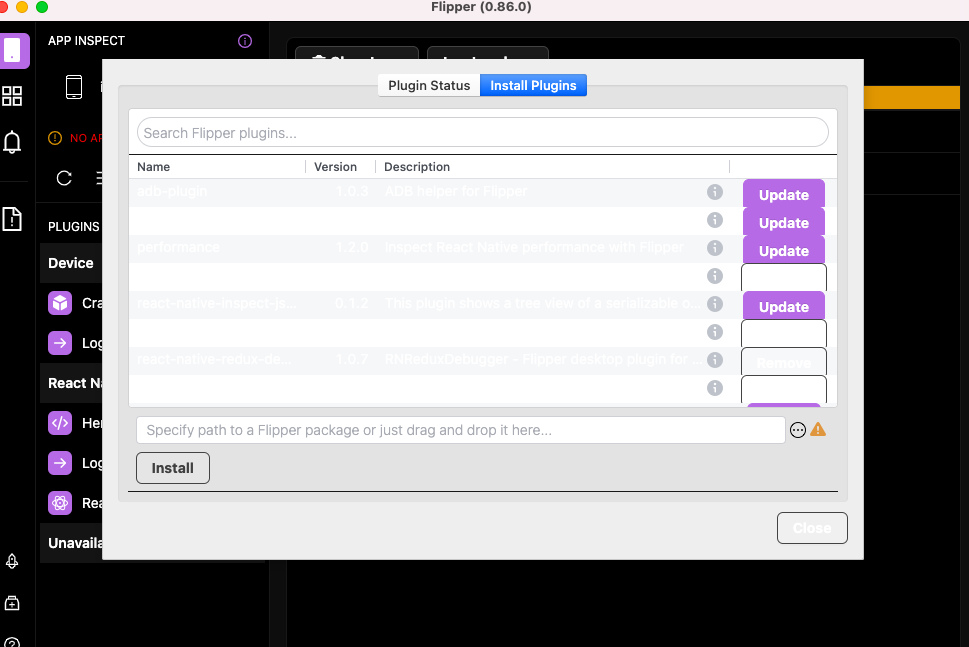Select the Crash Reporter cube icon under Device
The image size is (969, 647).
coord(60,302)
